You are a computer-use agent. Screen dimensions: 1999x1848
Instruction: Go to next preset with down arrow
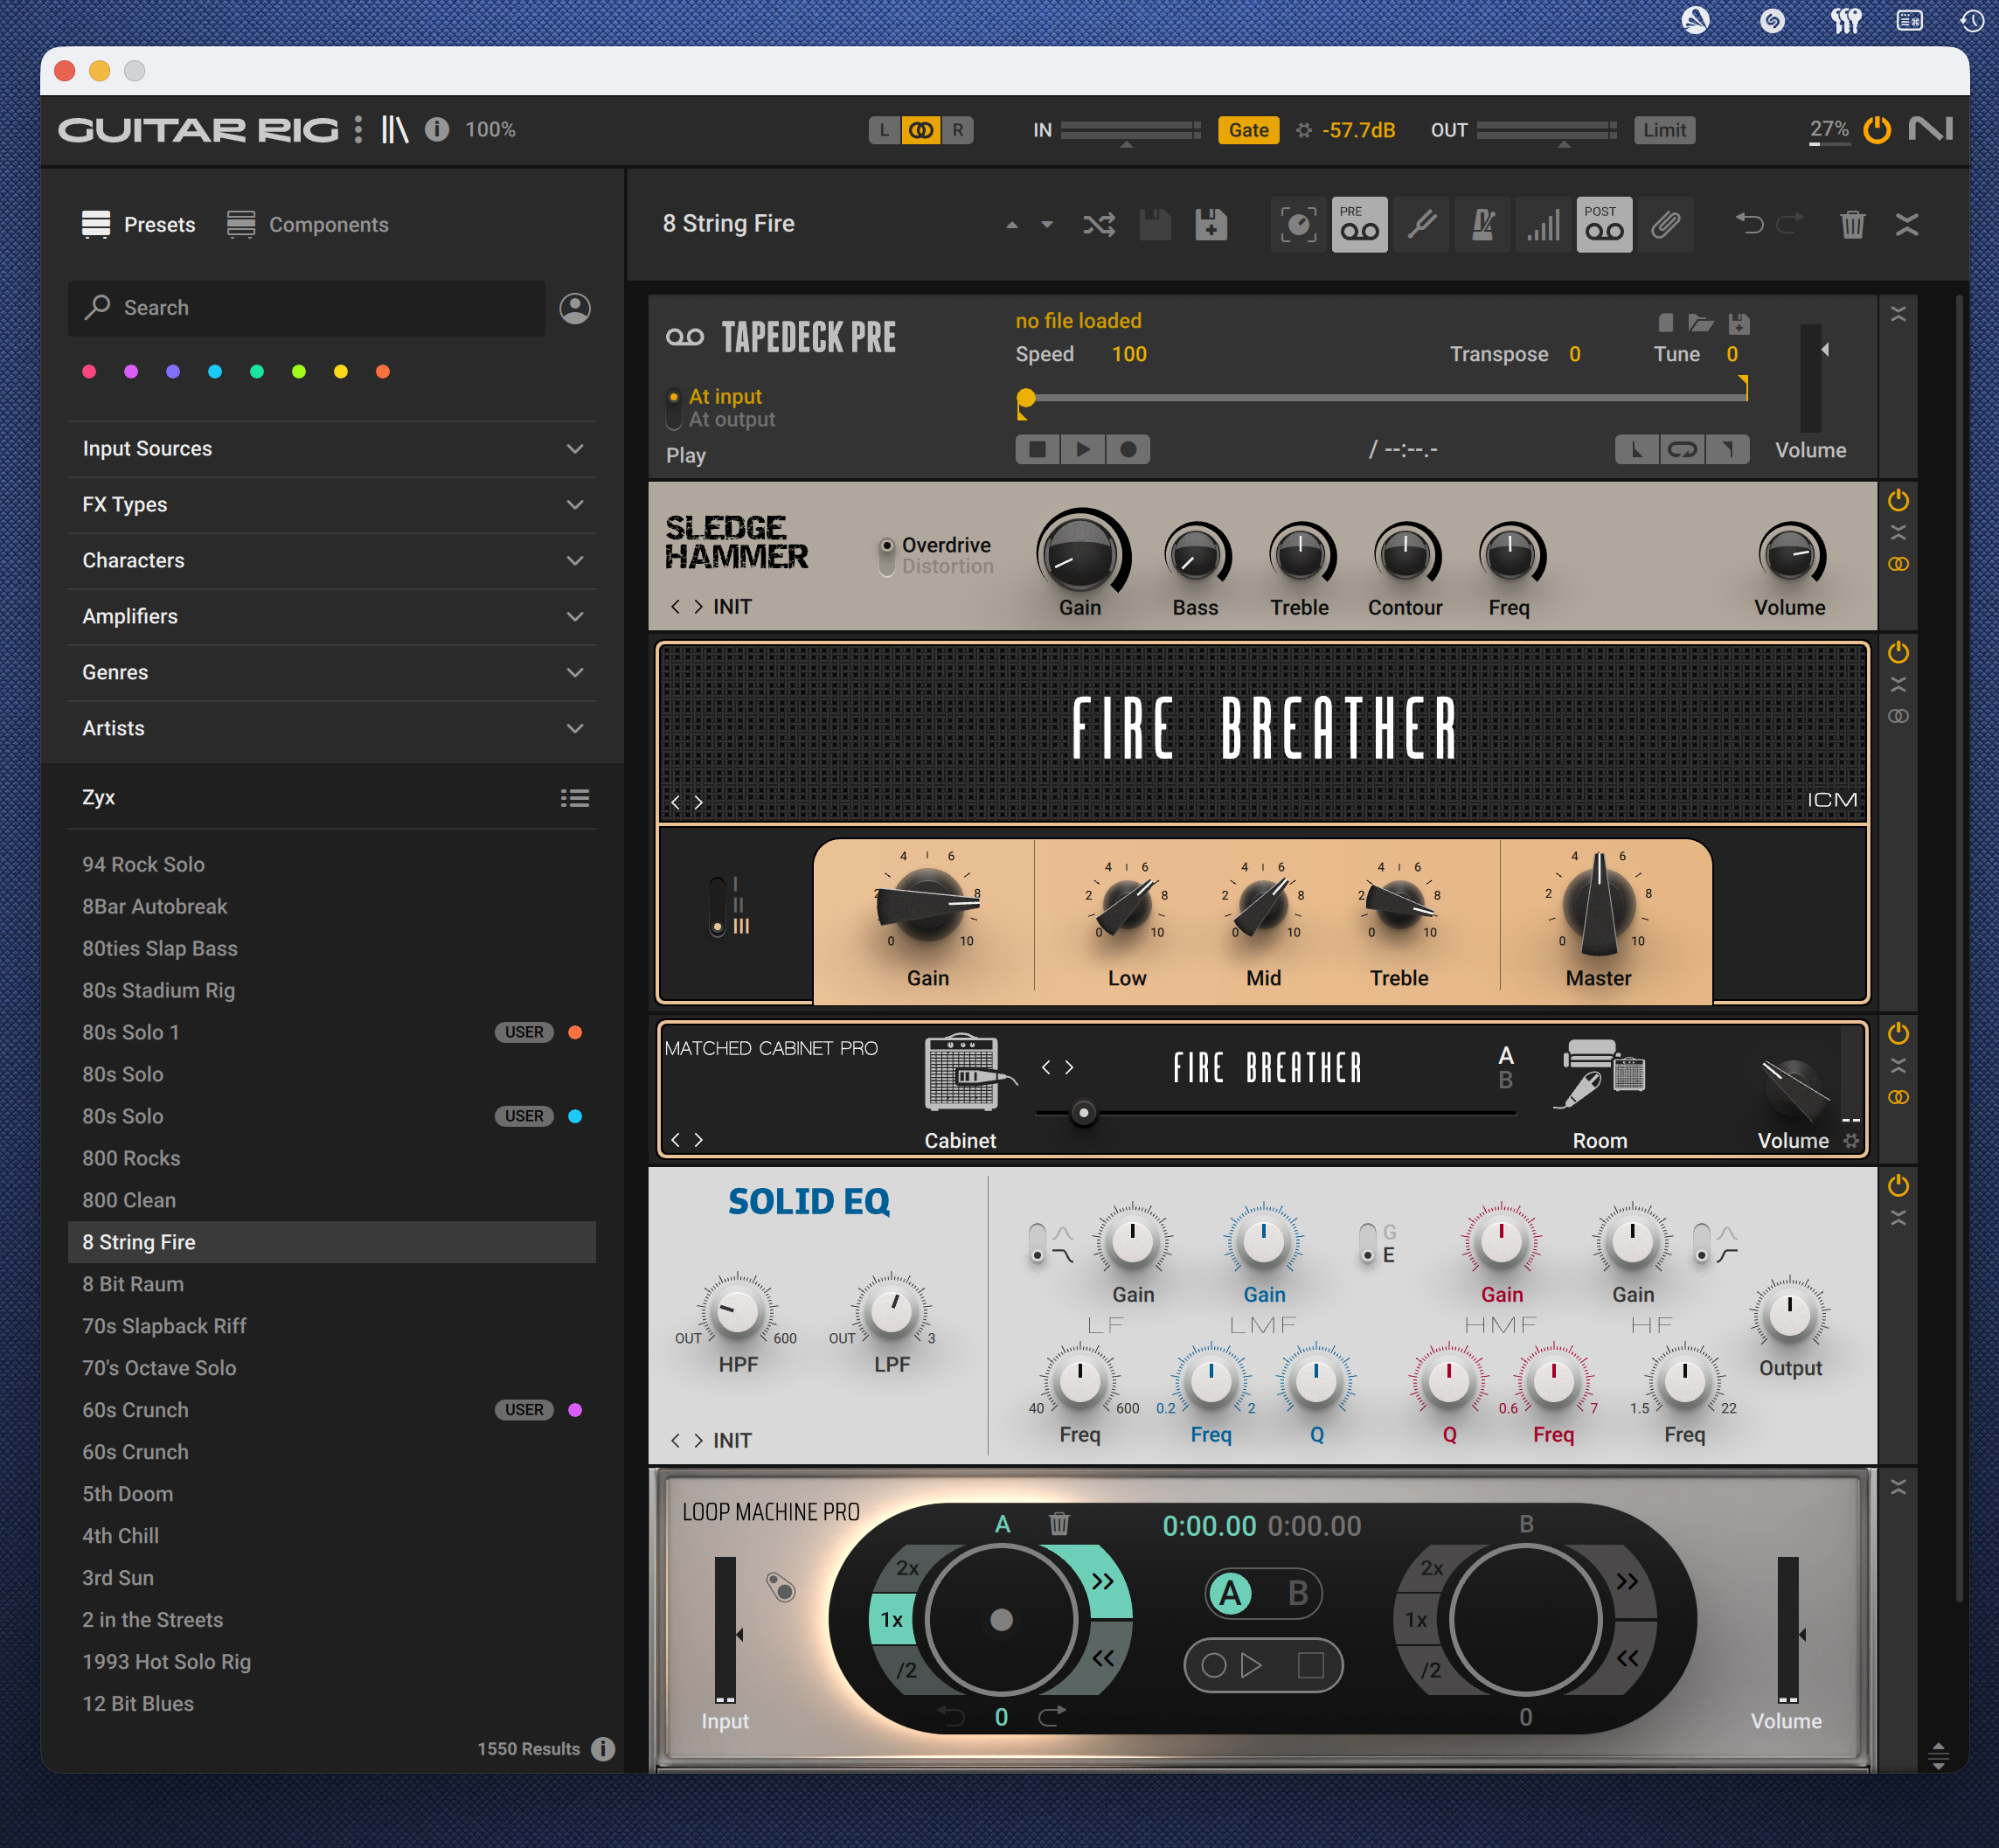click(x=1047, y=225)
